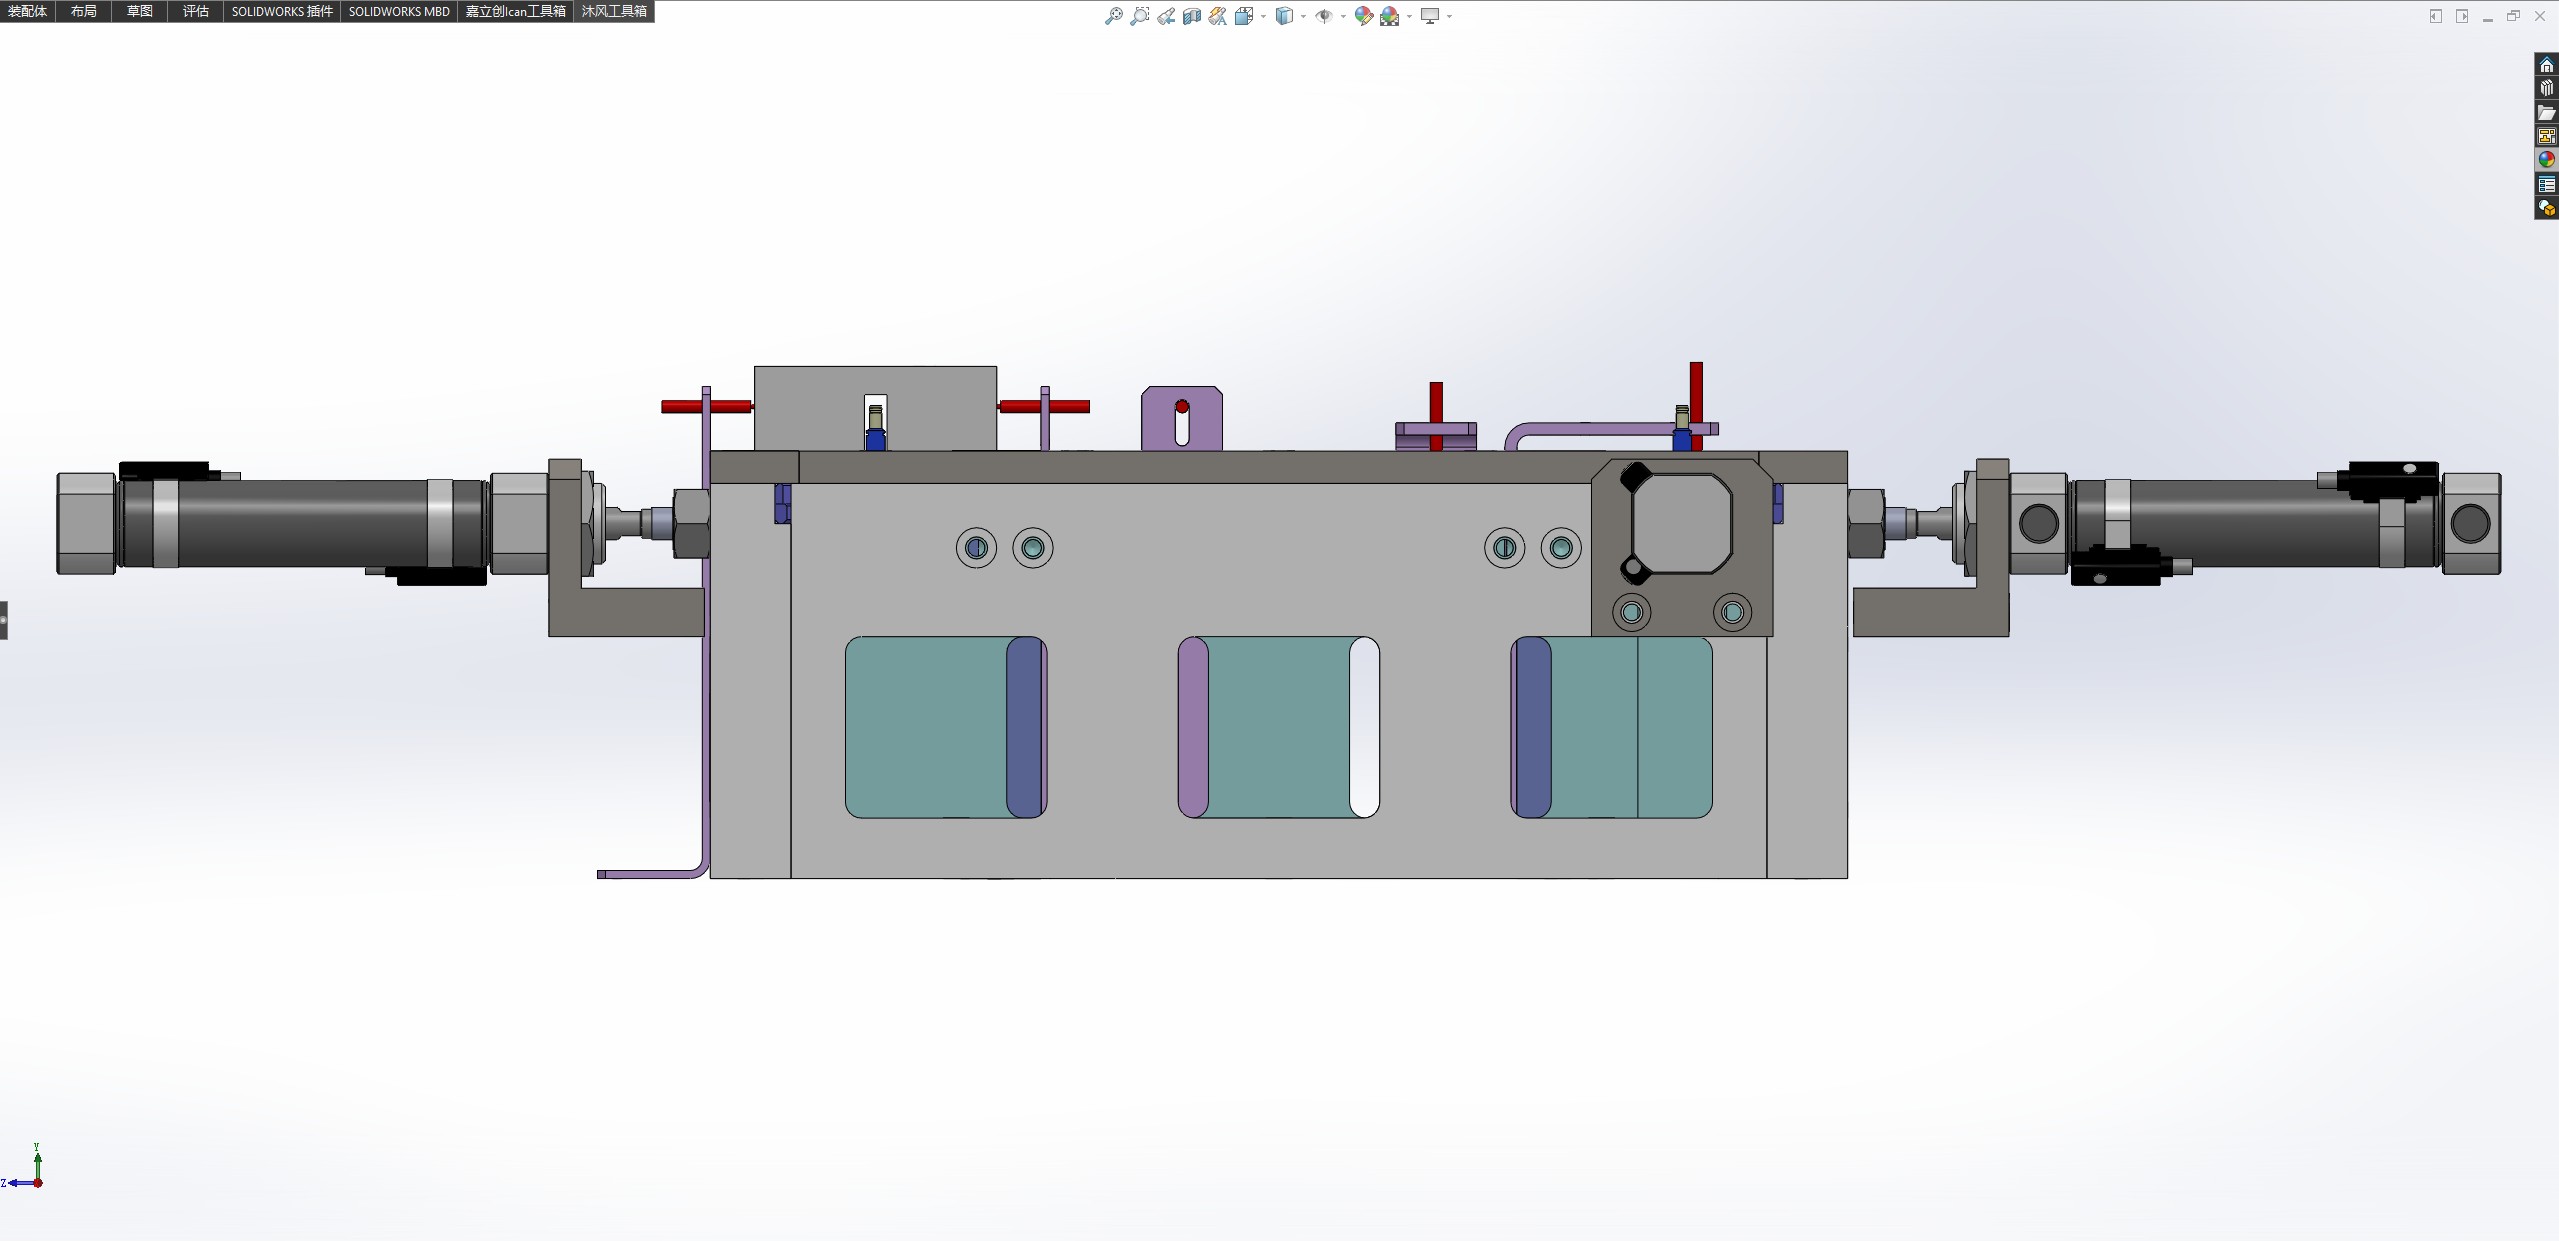
Task: Open the 评估 tab
Action: coord(196,11)
